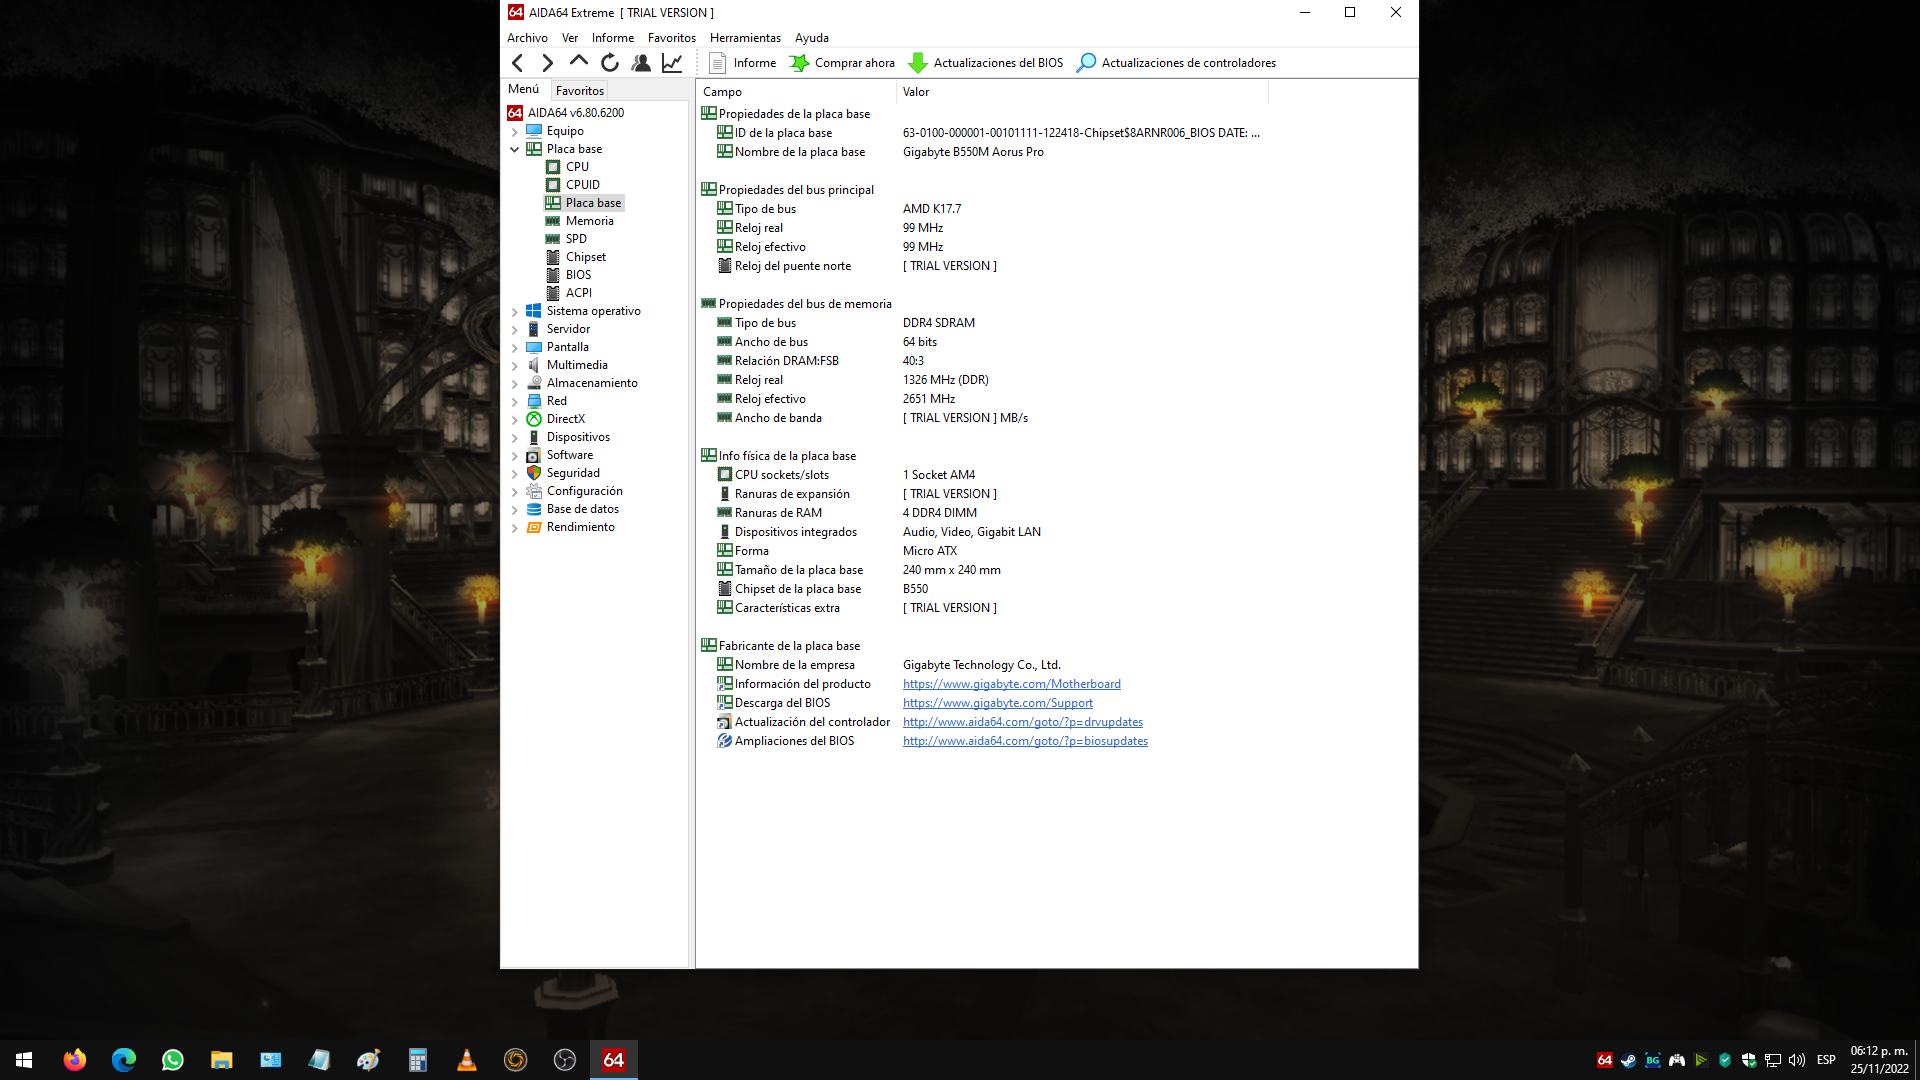Image resolution: width=1920 pixels, height=1080 pixels.
Task: Expand the Rendimiento tree node
Action: [x=515, y=527]
